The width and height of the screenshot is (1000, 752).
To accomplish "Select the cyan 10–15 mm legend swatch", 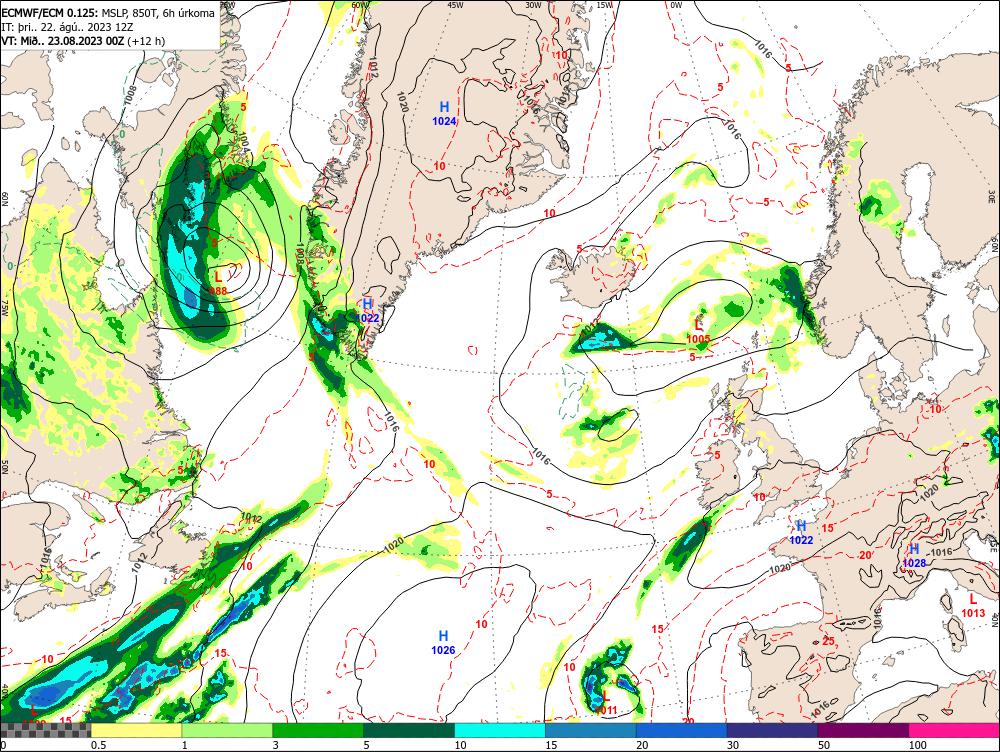I will (500, 730).
